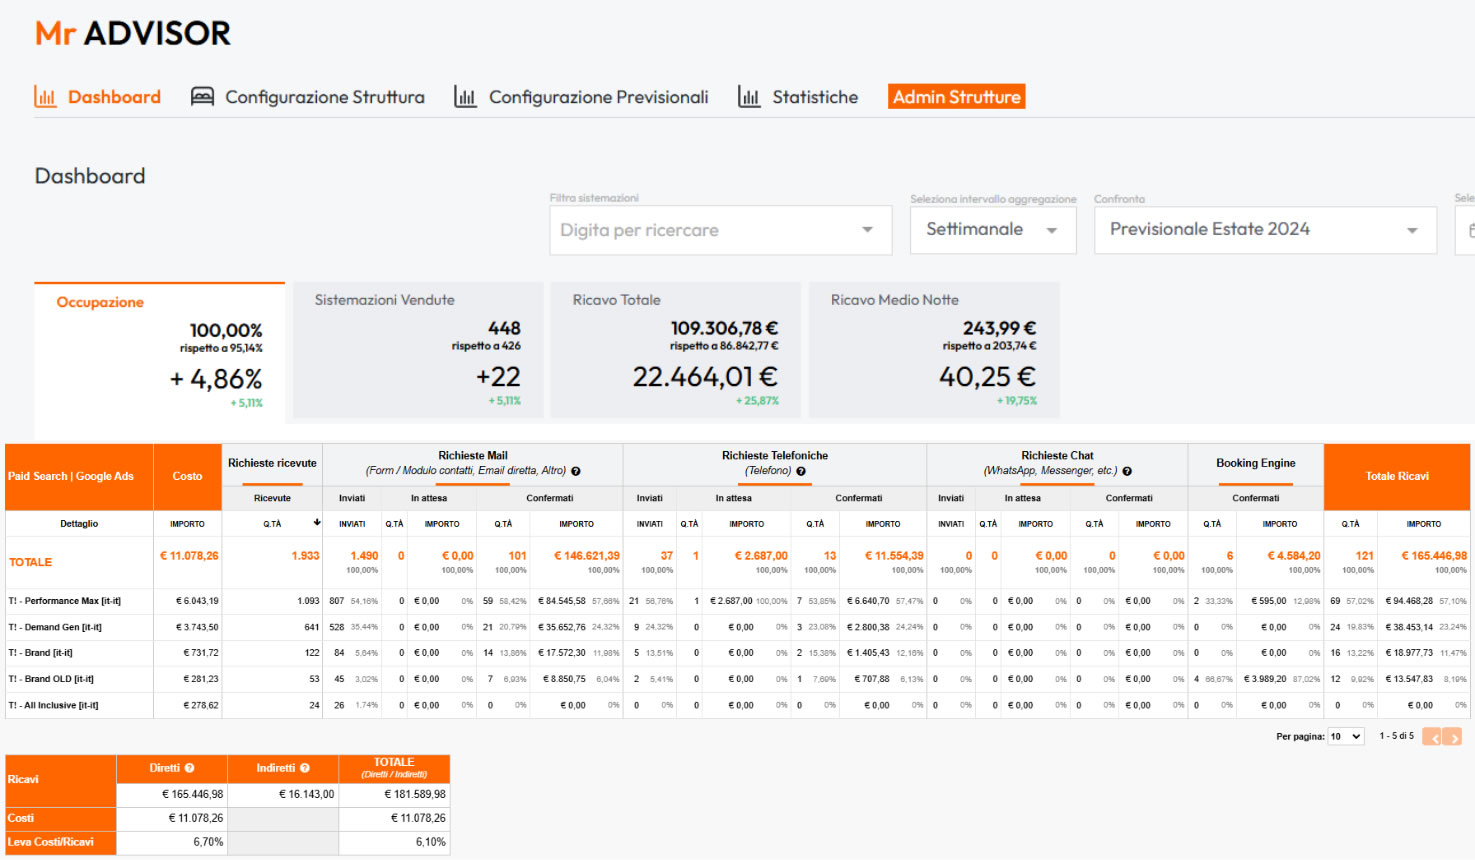The width and height of the screenshot is (1475, 860).
Task: Click Brand OLD cost € 281,23
Action: (x=201, y=679)
